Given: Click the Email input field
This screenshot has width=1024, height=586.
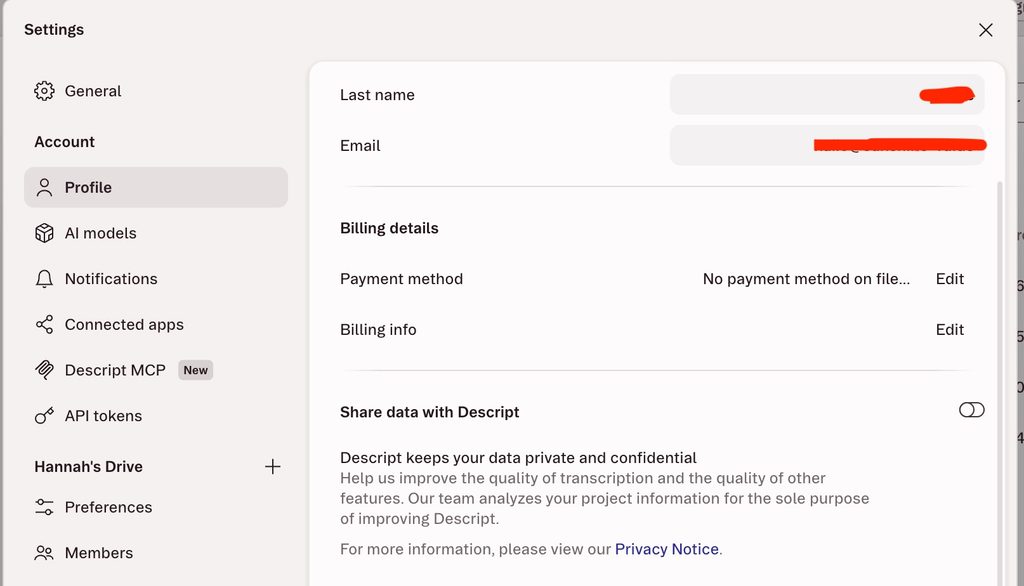Looking at the screenshot, I should click(827, 145).
